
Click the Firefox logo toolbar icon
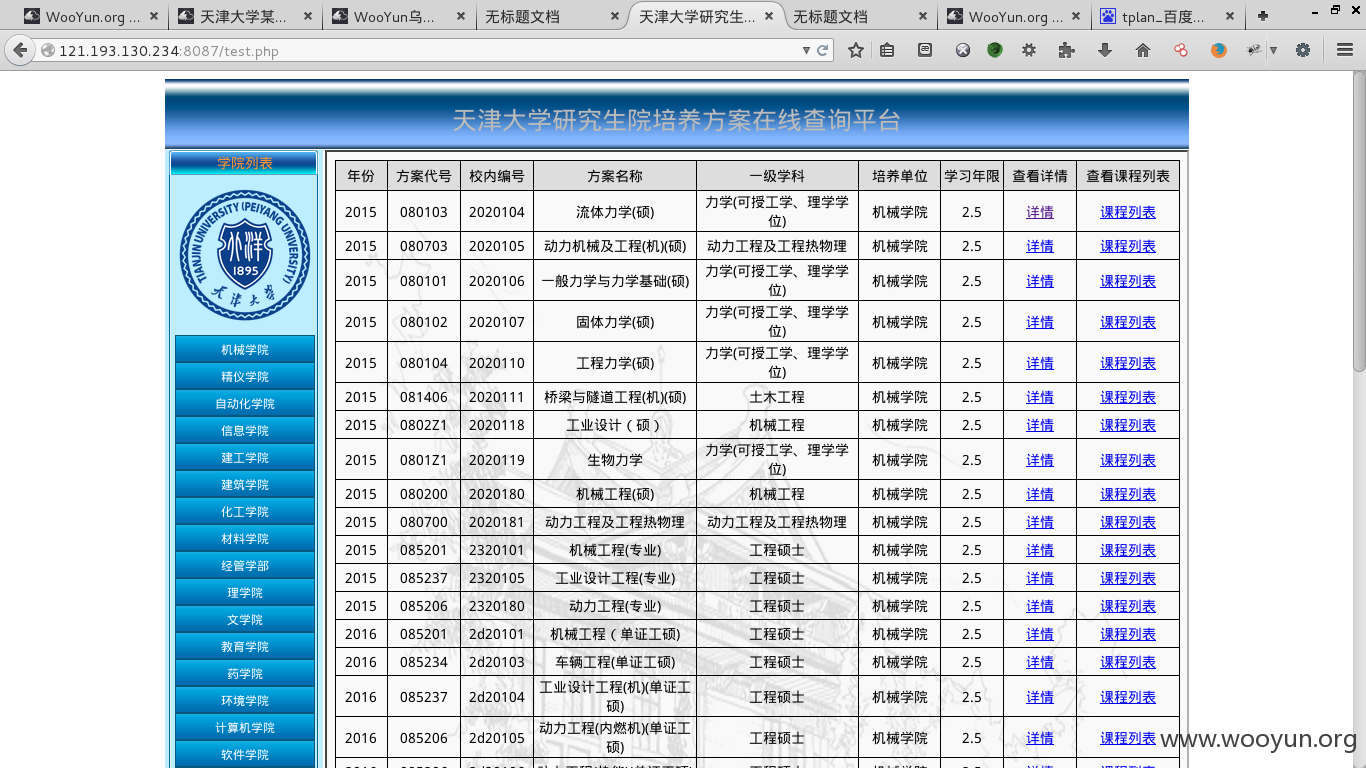tap(1218, 50)
